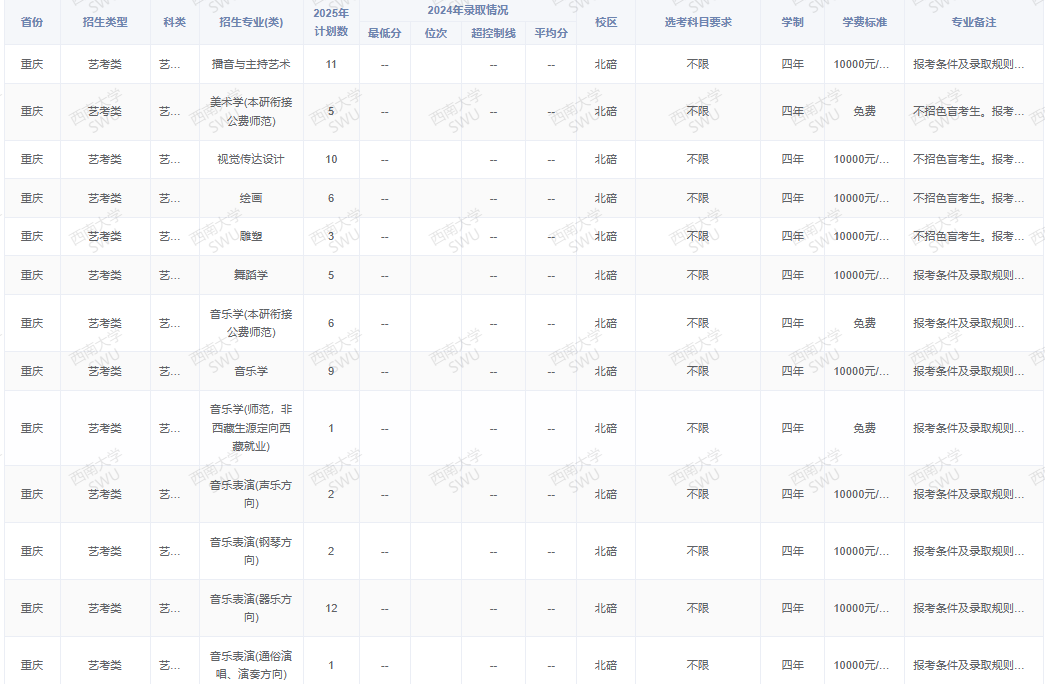Select the 音乐表演(钢琴方向) major cell

(251, 551)
